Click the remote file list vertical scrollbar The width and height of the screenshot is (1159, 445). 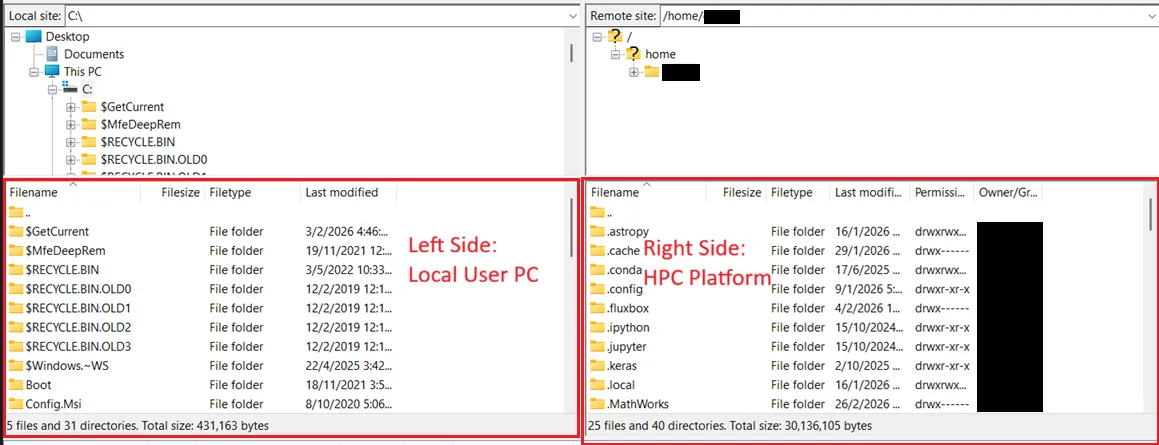pyautogui.click(x=1150, y=216)
